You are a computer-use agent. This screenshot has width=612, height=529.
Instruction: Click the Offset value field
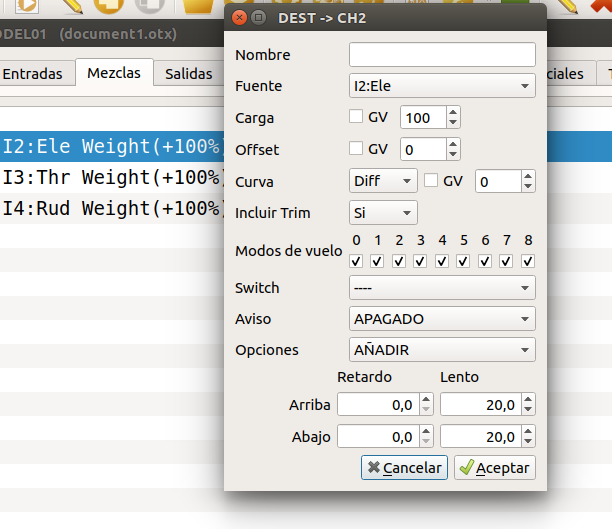coord(423,150)
